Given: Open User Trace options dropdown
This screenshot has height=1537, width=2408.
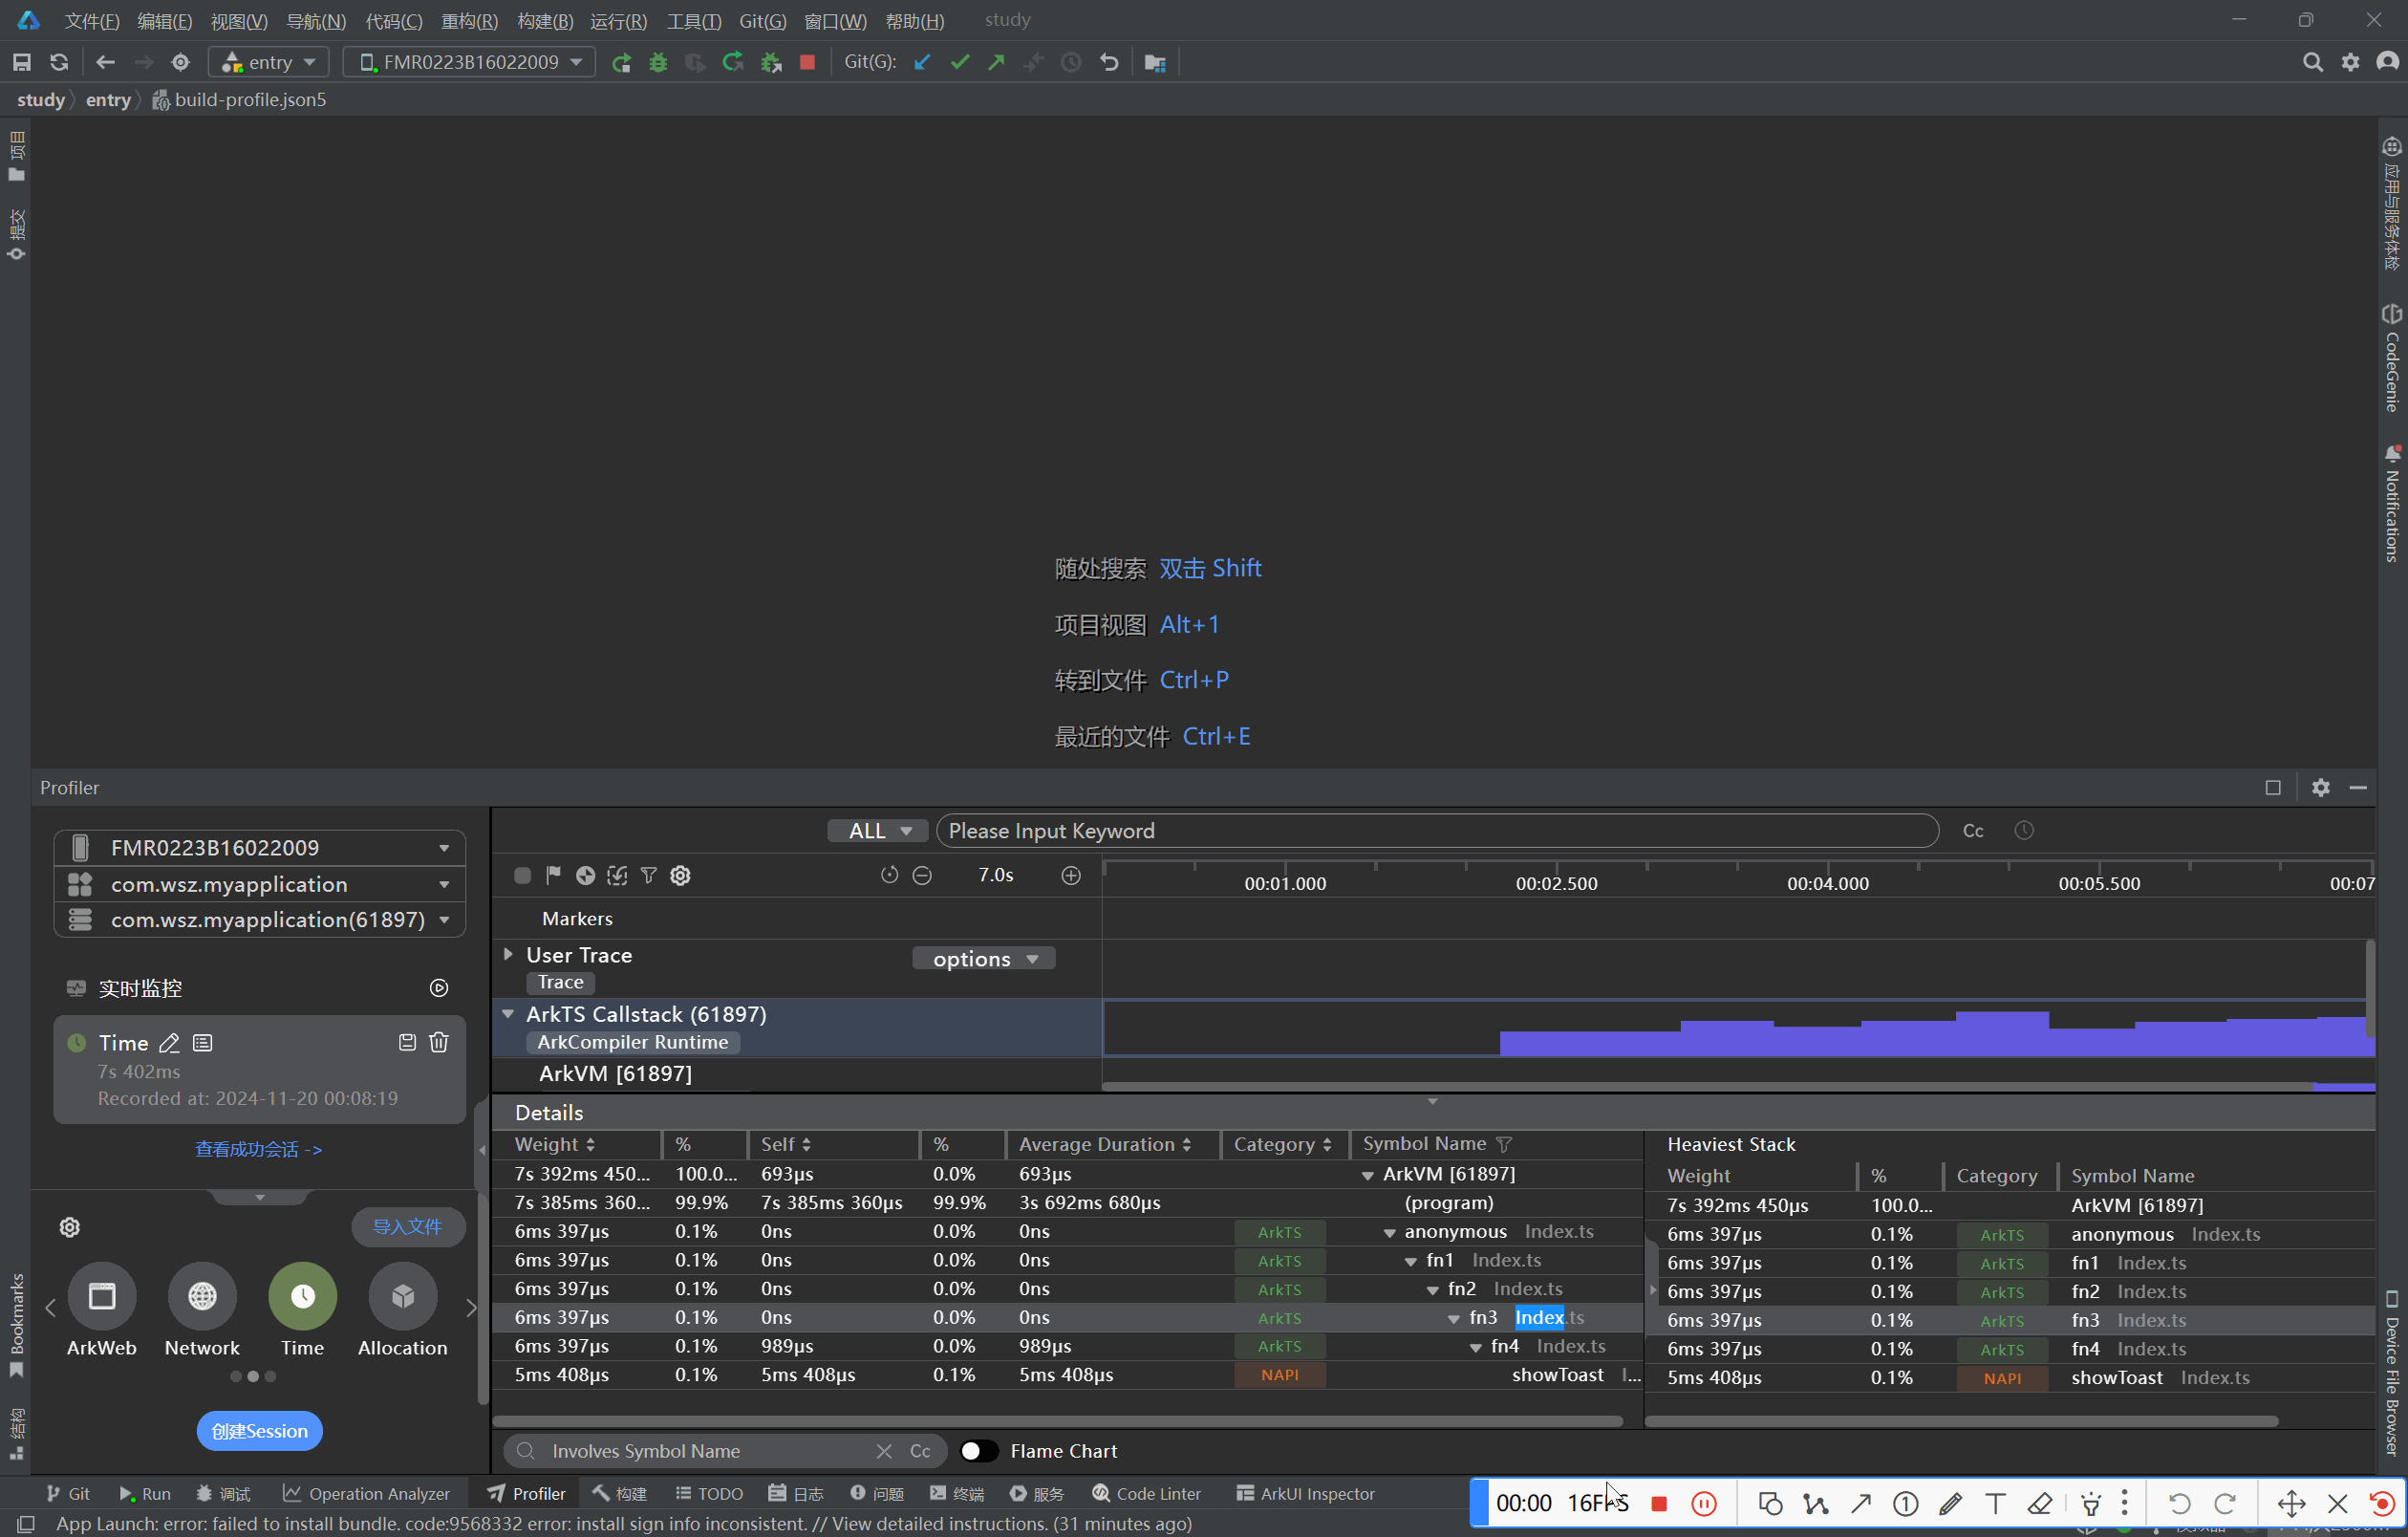Looking at the screenshot, I should tap(984, 959).
